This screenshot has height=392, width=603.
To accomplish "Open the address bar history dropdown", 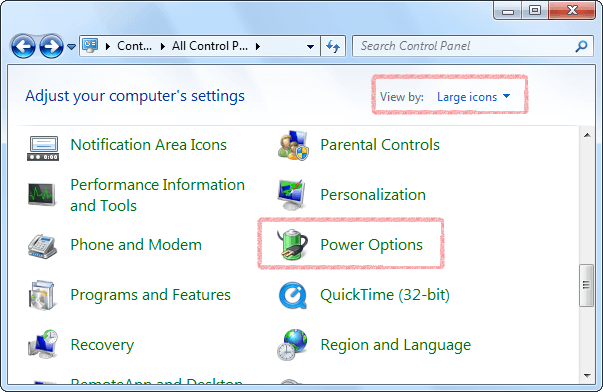I will [310, 47].
